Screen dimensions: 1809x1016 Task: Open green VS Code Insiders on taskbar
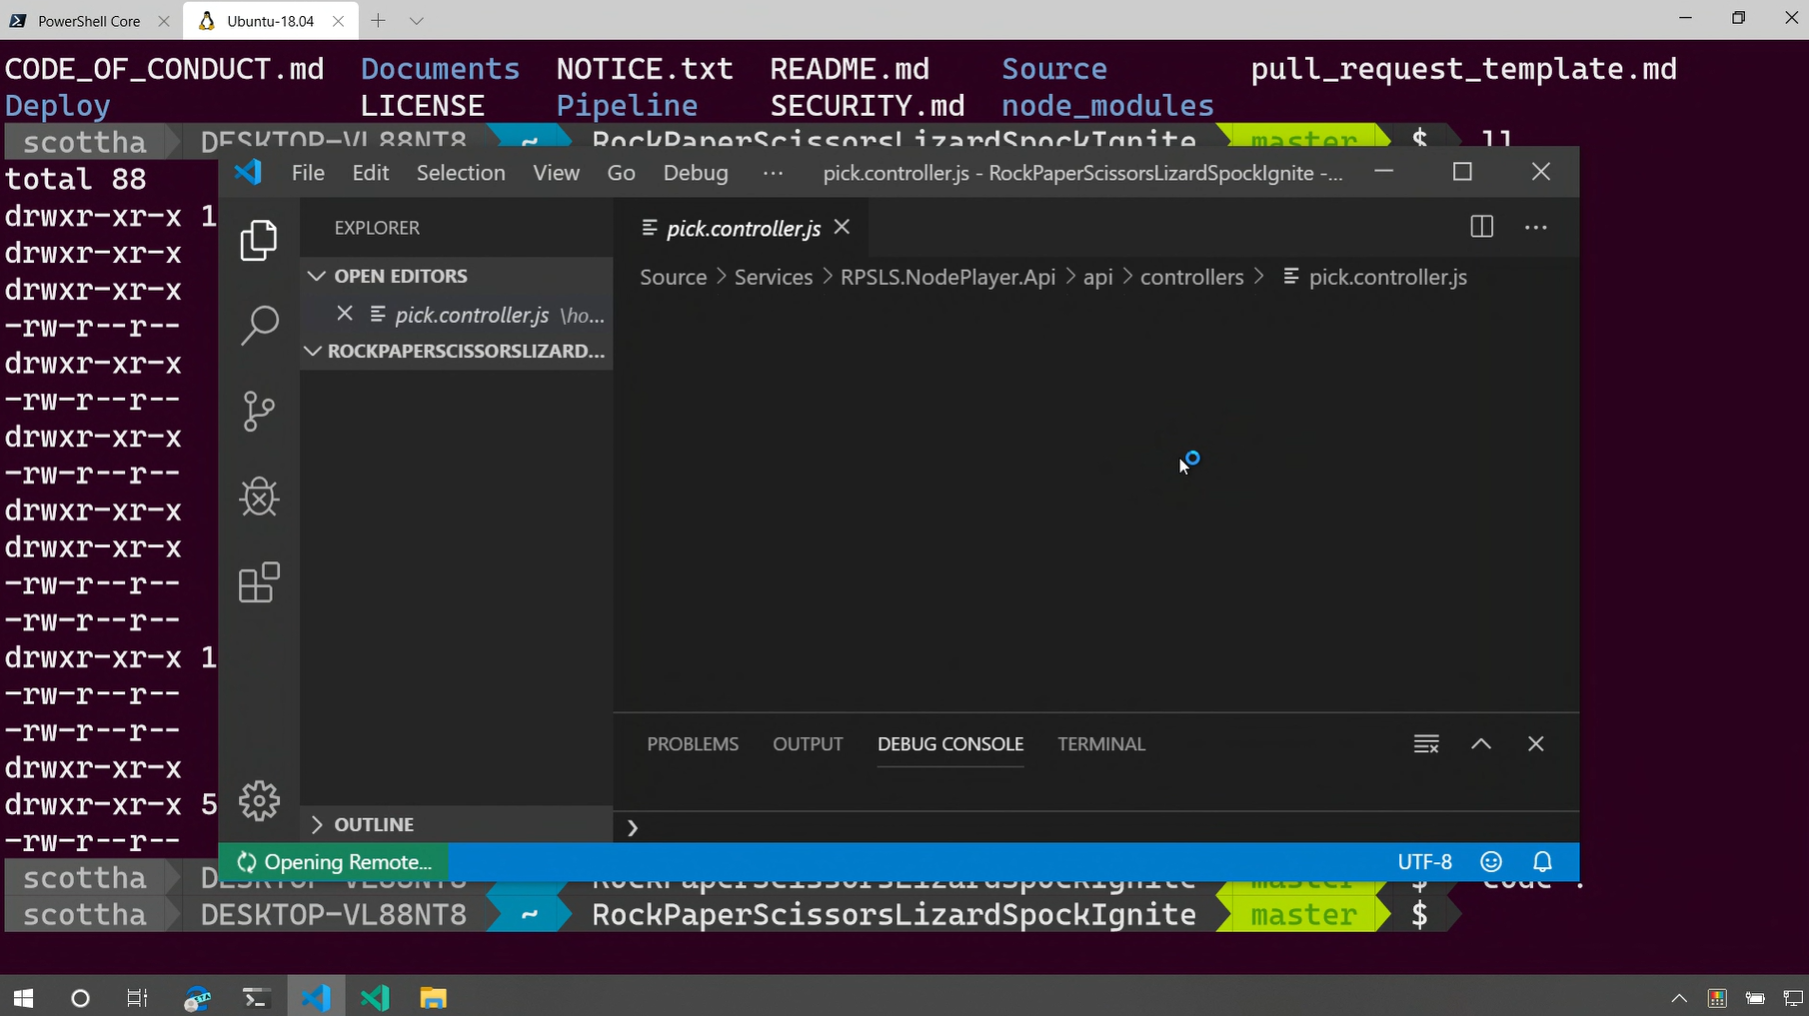pos(375,998)
